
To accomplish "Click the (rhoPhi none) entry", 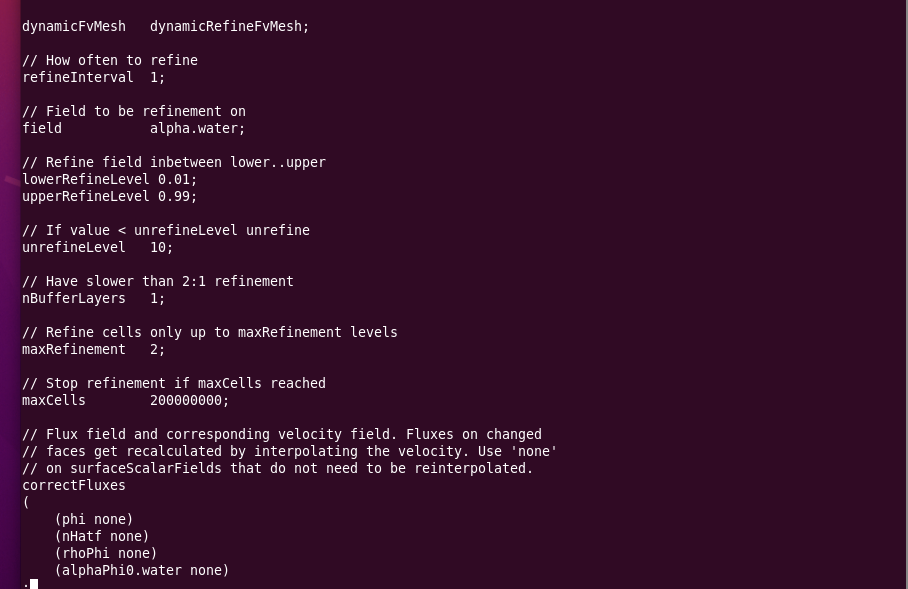I will click(106, 553).
